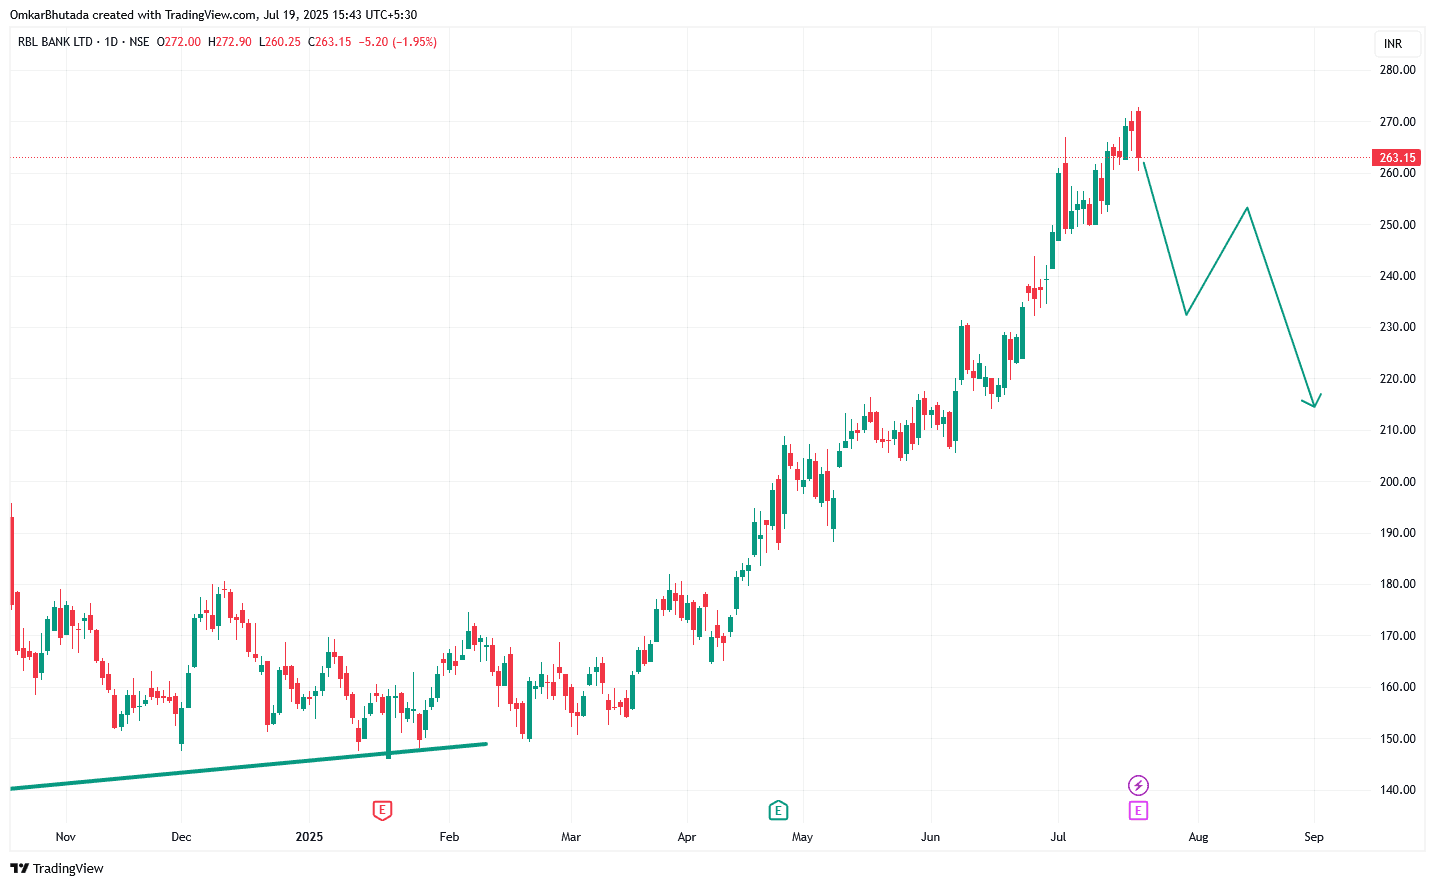
Task: Click the Apr label on time axis
Action: (x=687, y=837)
